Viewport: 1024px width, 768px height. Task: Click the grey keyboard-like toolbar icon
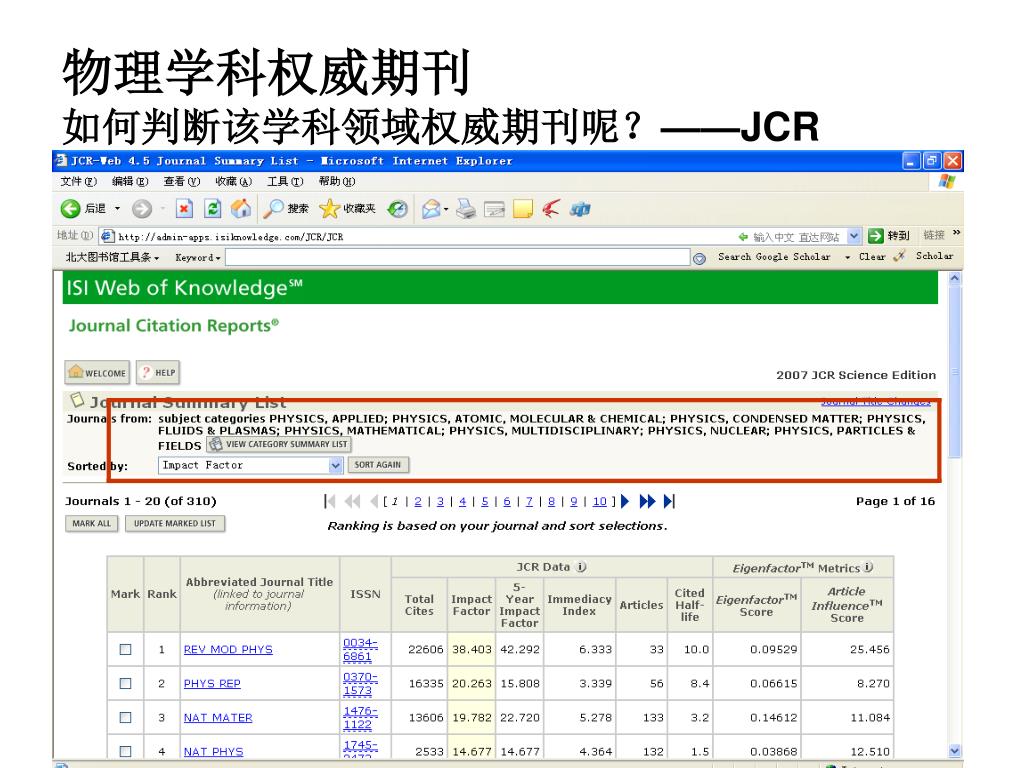(x=494, y=209)
